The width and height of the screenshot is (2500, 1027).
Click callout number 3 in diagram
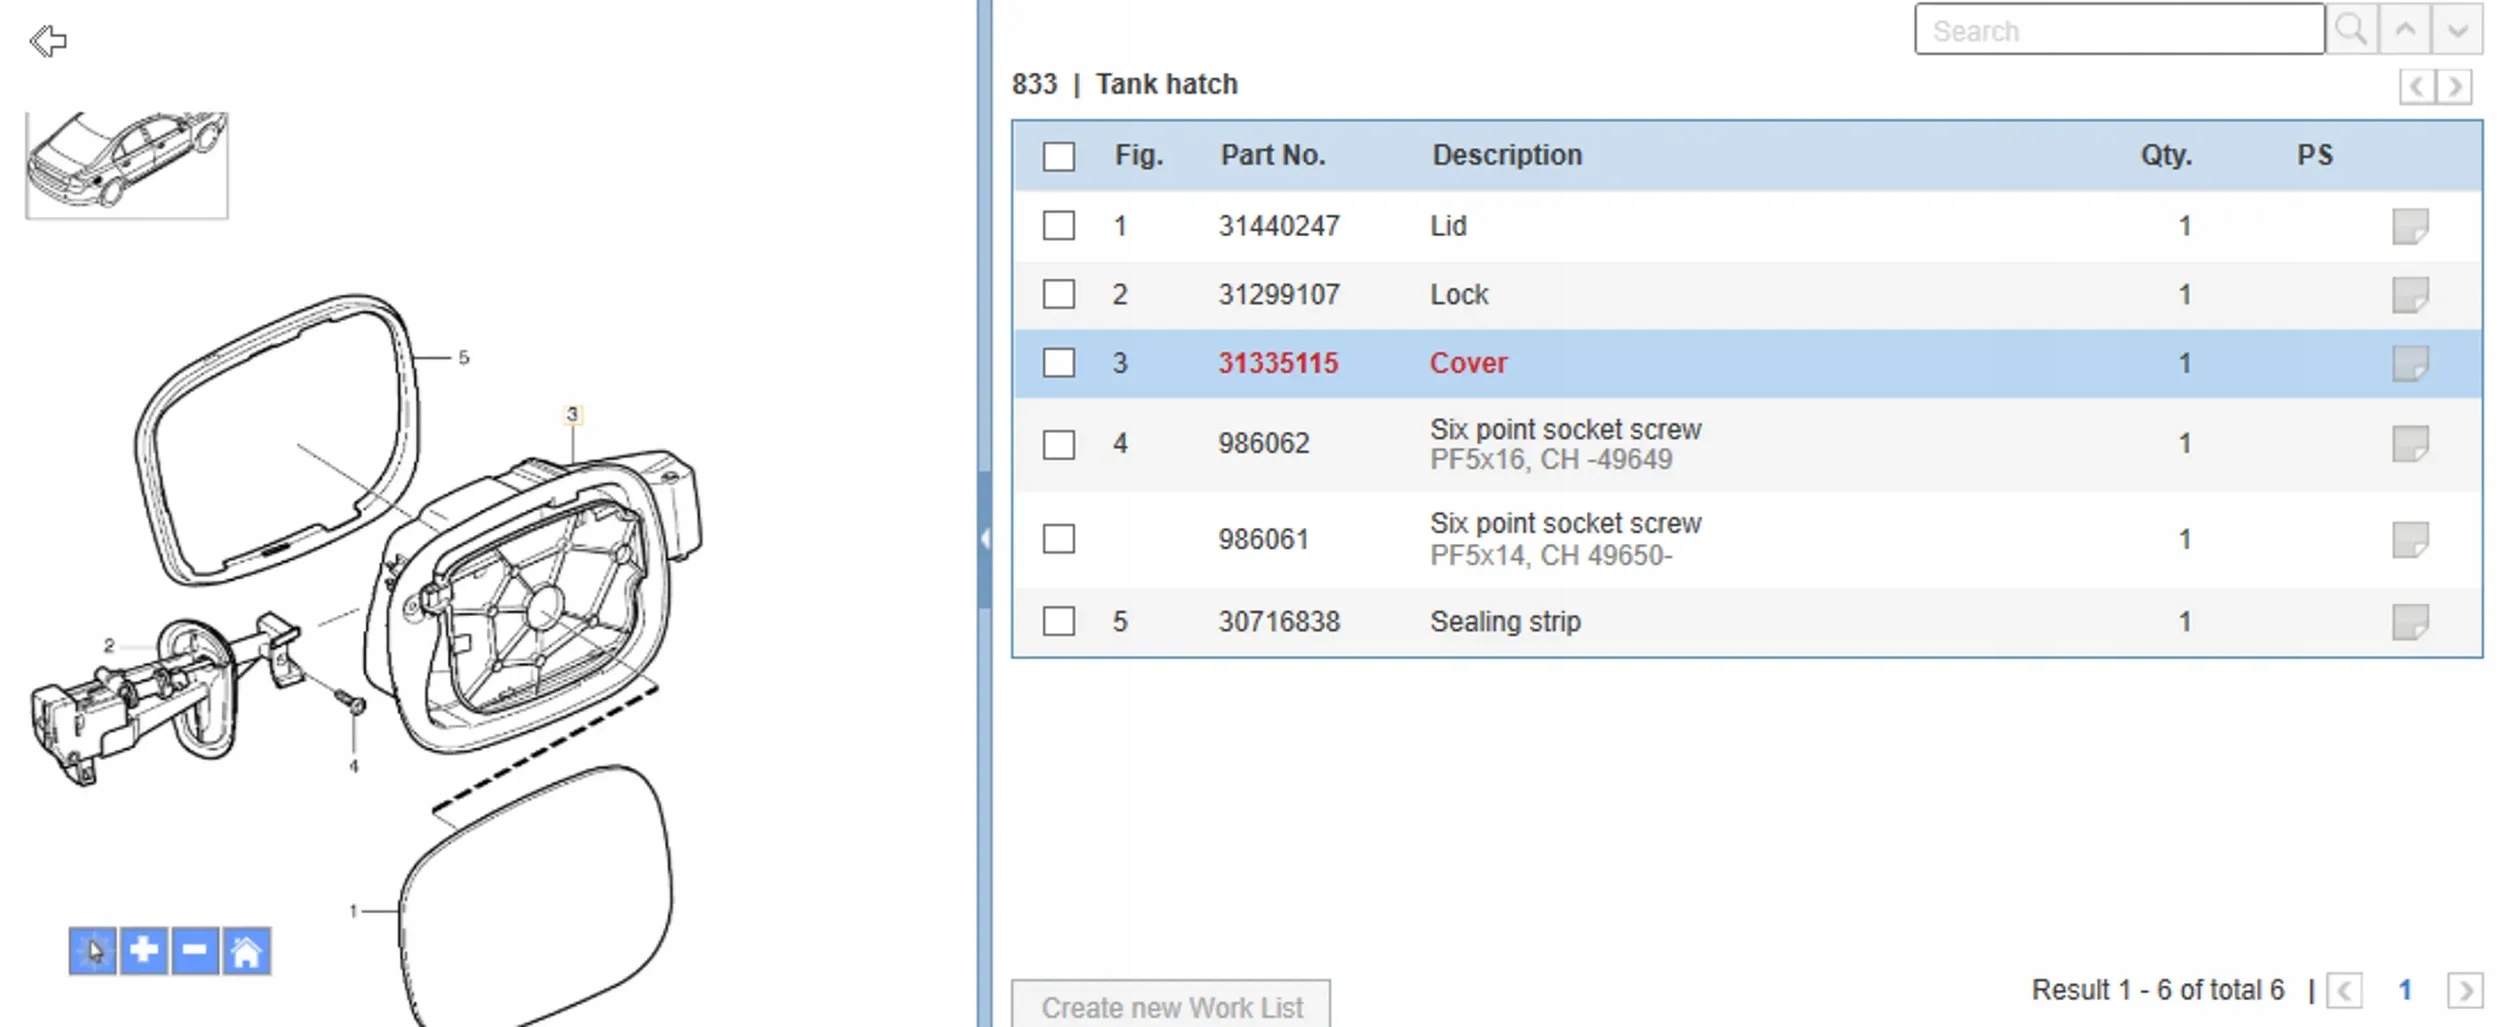[x=572, y=414]
